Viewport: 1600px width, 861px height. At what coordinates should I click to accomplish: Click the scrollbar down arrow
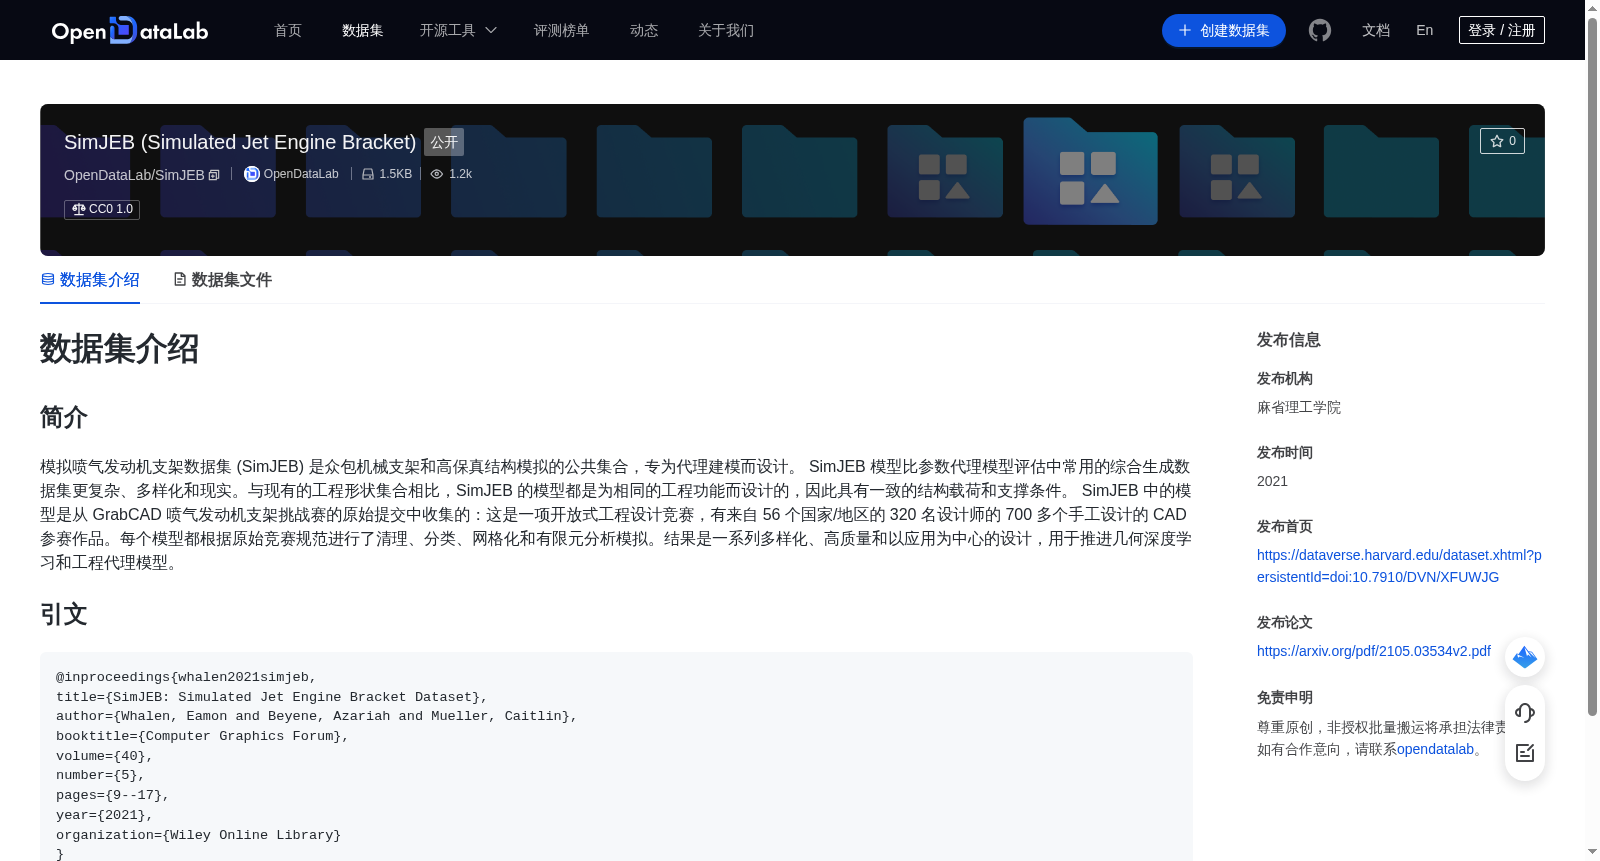[x=1592, y=853]
